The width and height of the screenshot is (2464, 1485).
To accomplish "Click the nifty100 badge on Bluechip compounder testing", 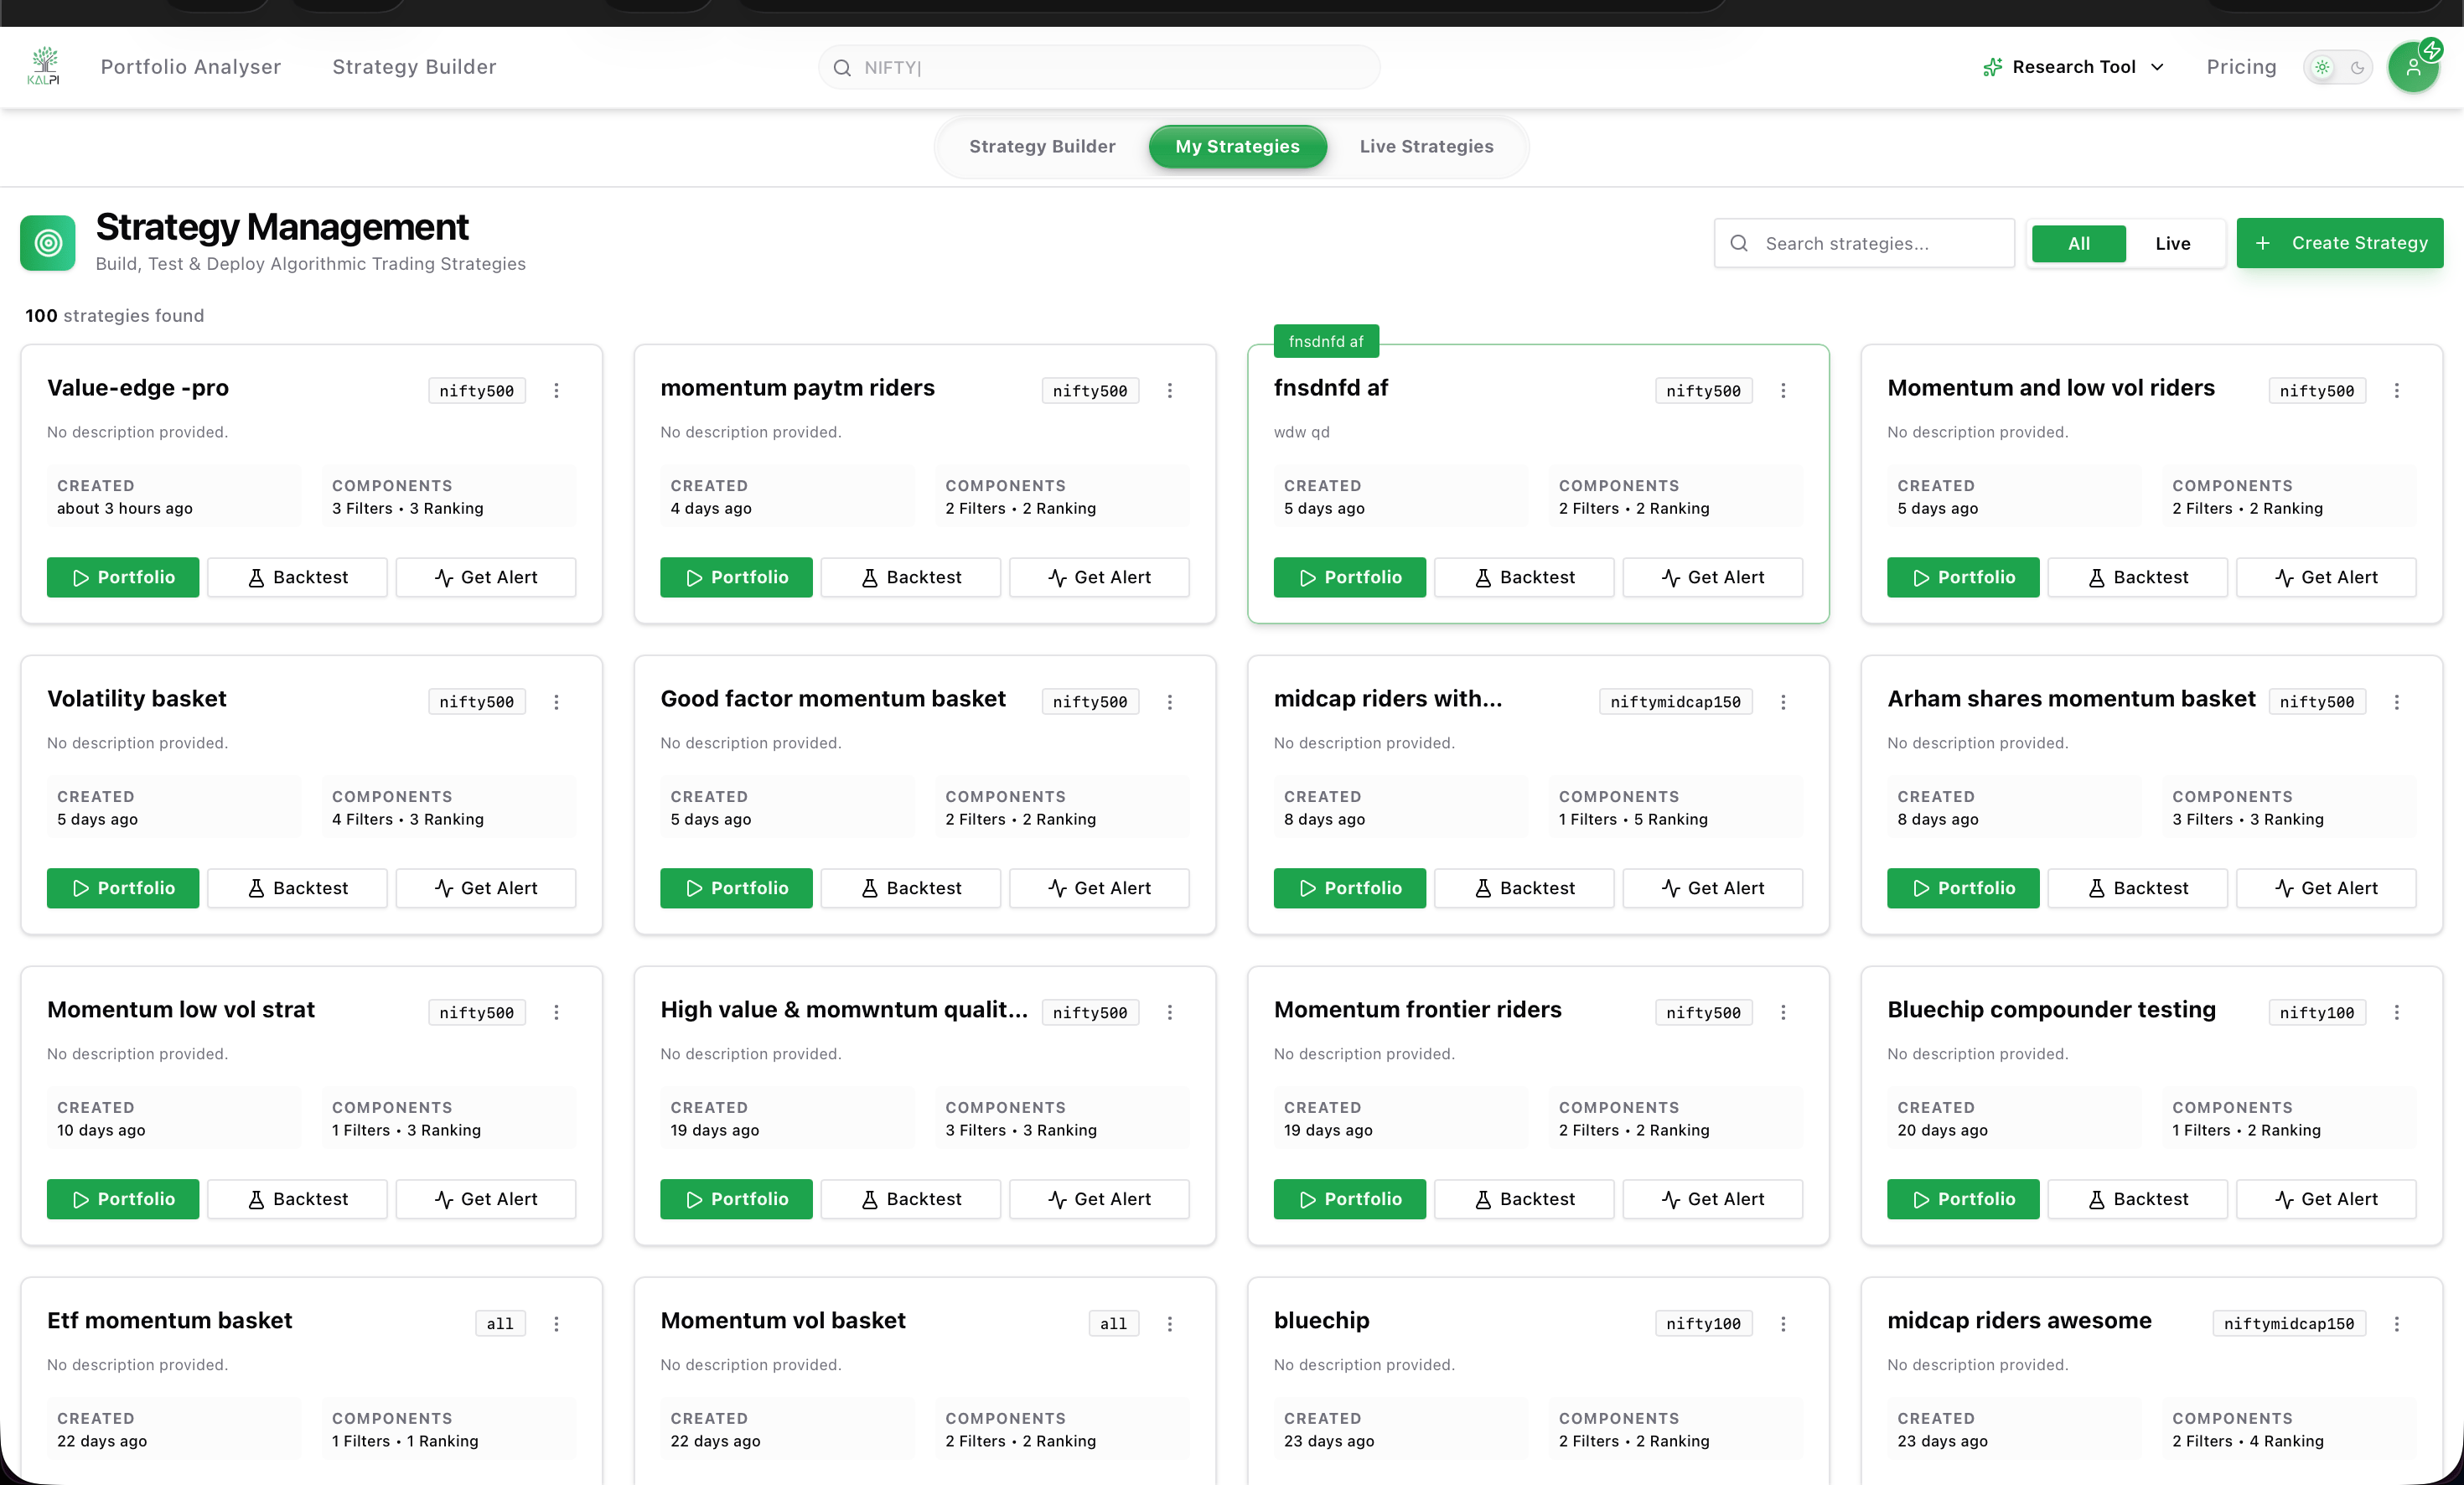I will point(2317,1012).
